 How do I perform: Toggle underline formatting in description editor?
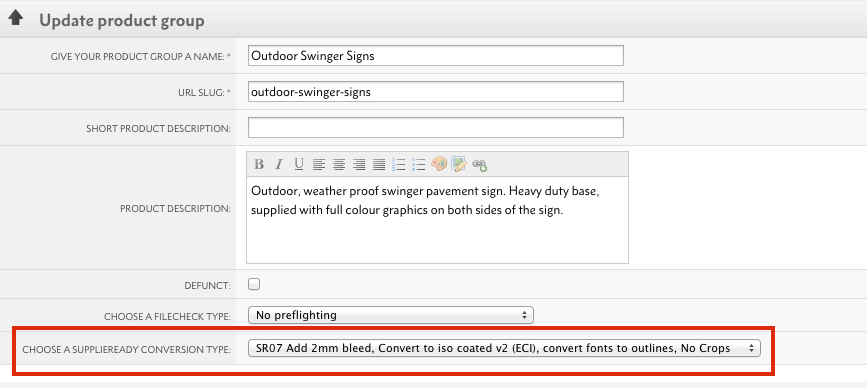[x=299, y=164]
